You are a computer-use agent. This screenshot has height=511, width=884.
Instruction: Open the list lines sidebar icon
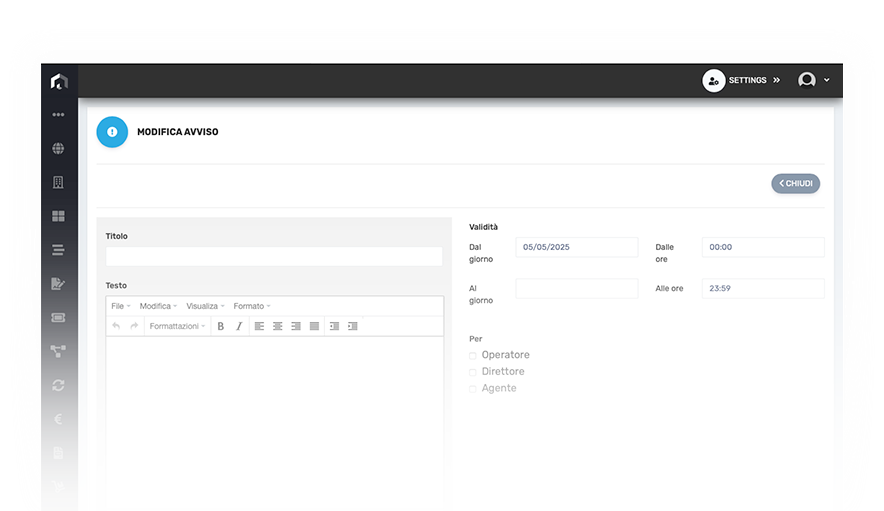(x=58, y=250)
